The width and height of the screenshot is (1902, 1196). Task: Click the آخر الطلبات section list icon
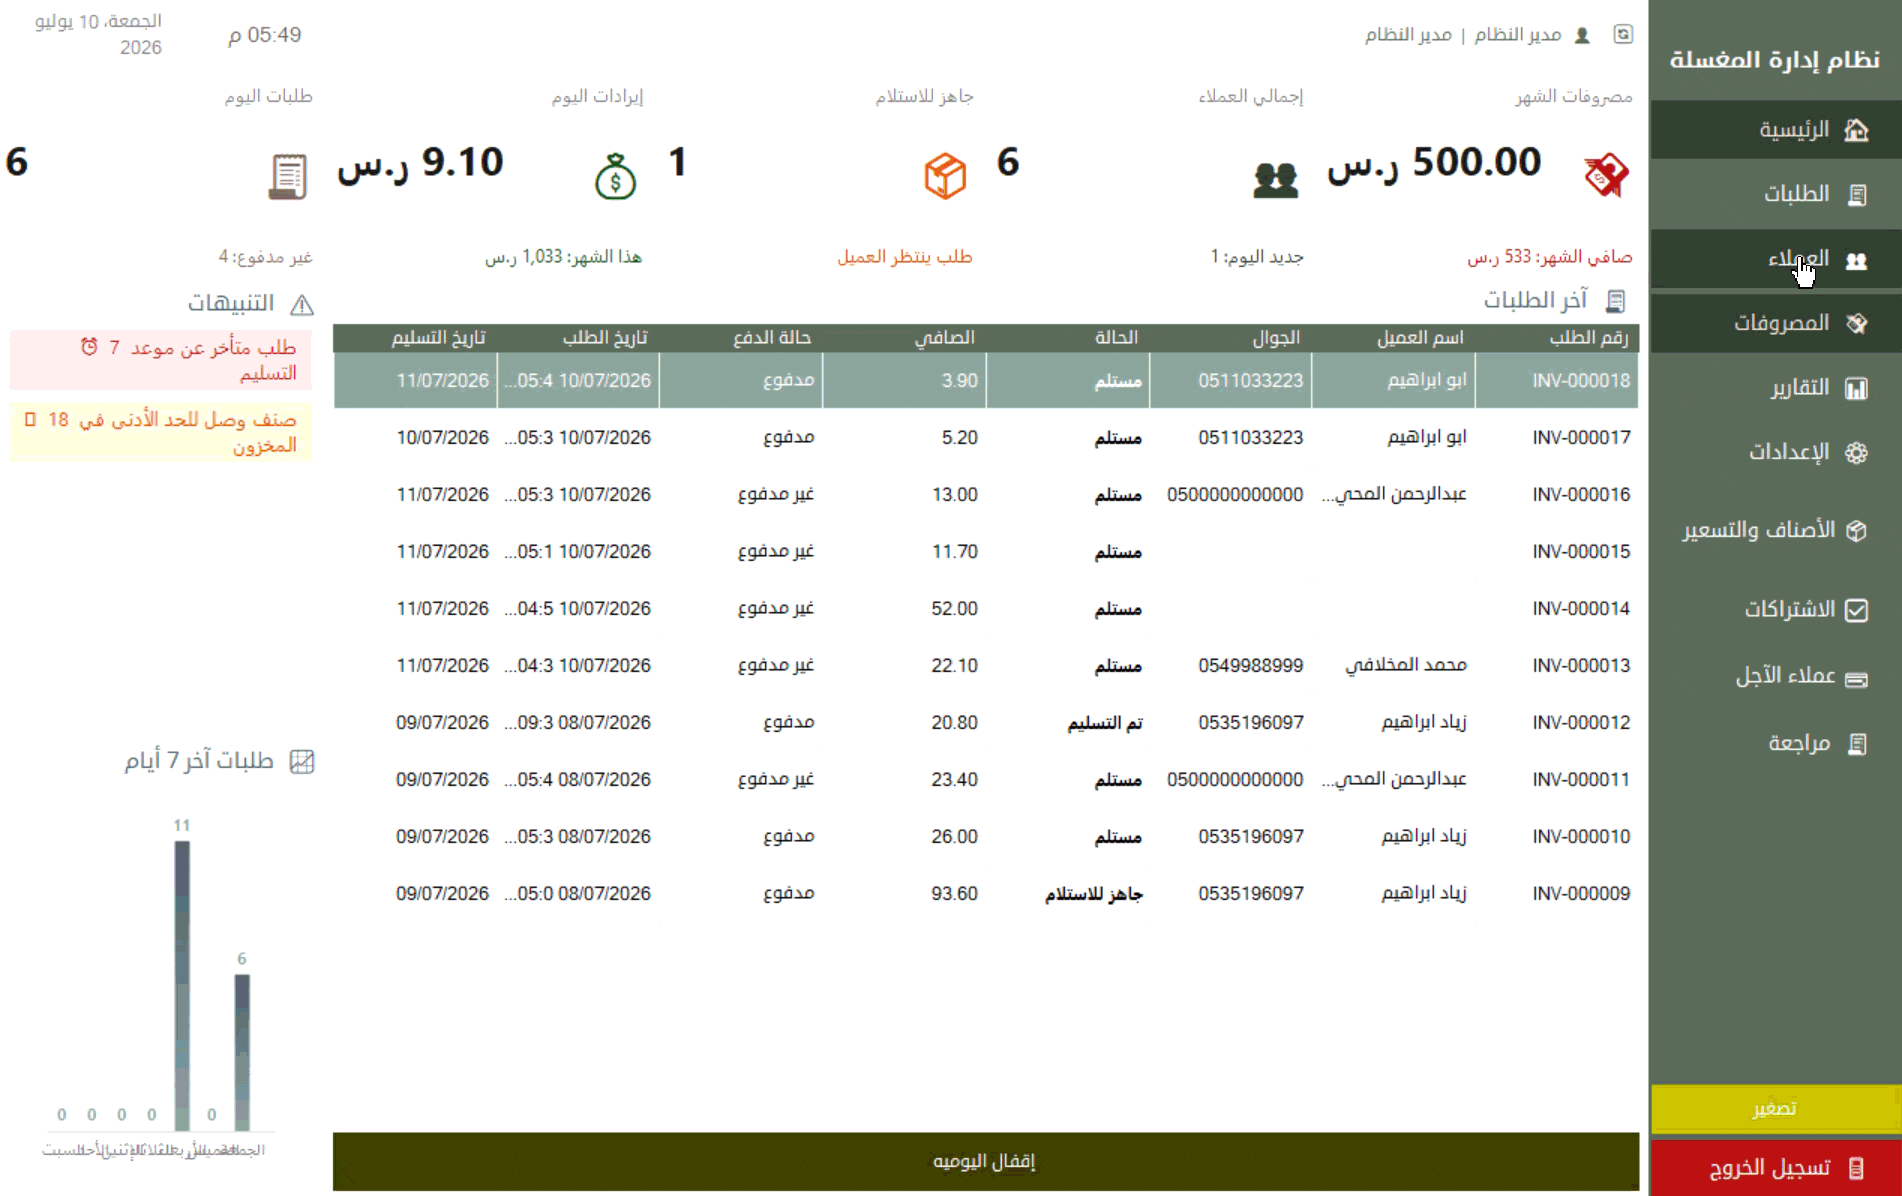1615,301
